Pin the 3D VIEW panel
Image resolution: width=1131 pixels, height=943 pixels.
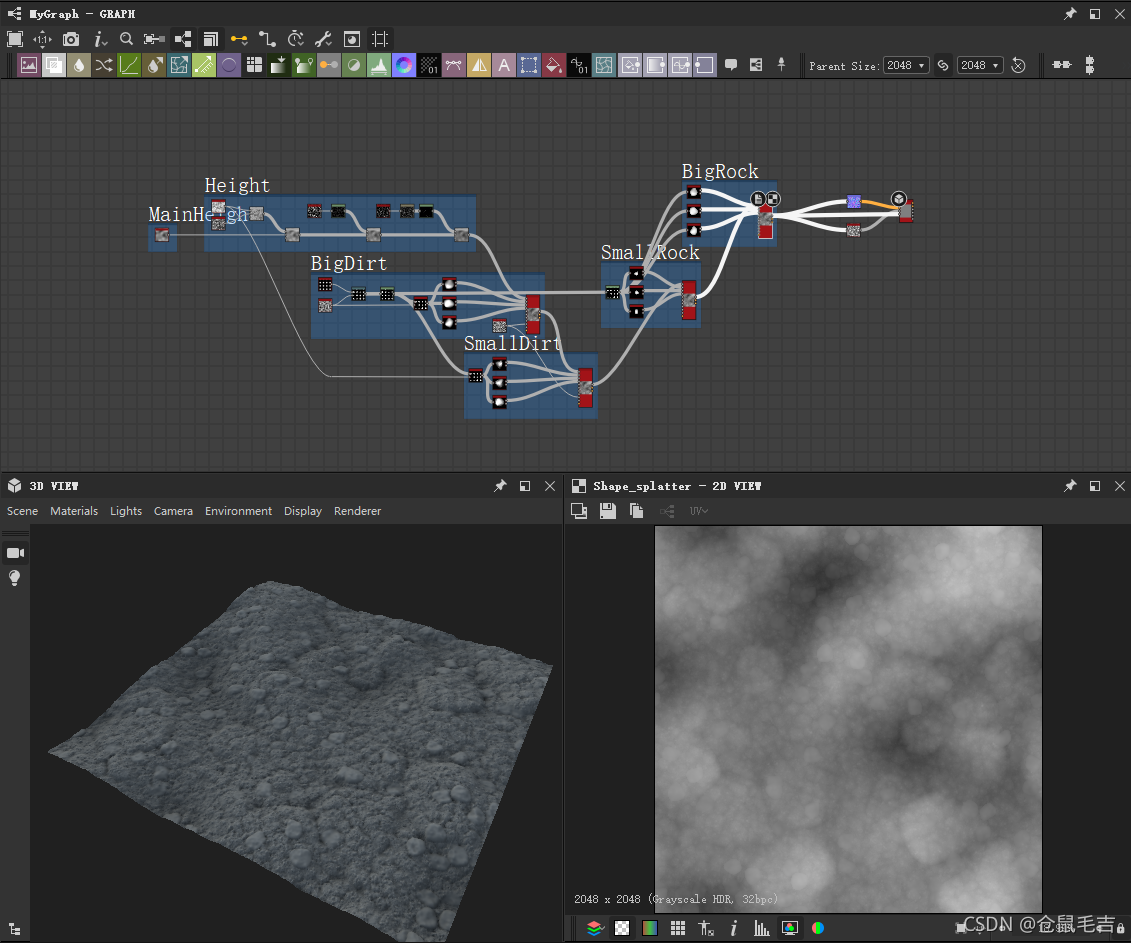click(500, 486)
